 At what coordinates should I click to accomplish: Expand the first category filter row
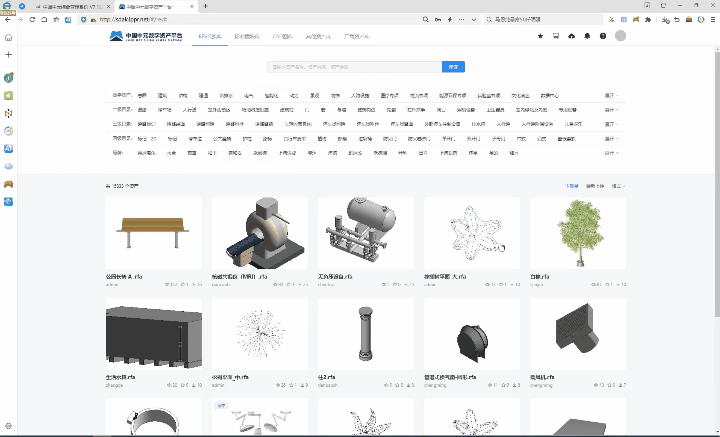610,96
